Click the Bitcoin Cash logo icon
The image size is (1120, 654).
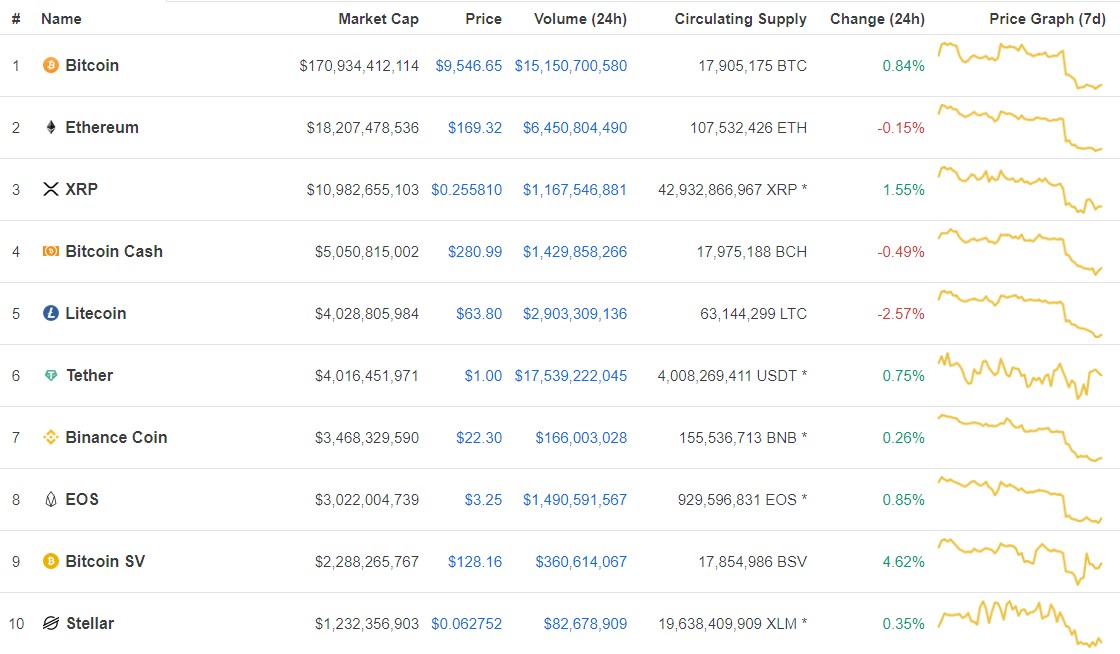(50, 251)
